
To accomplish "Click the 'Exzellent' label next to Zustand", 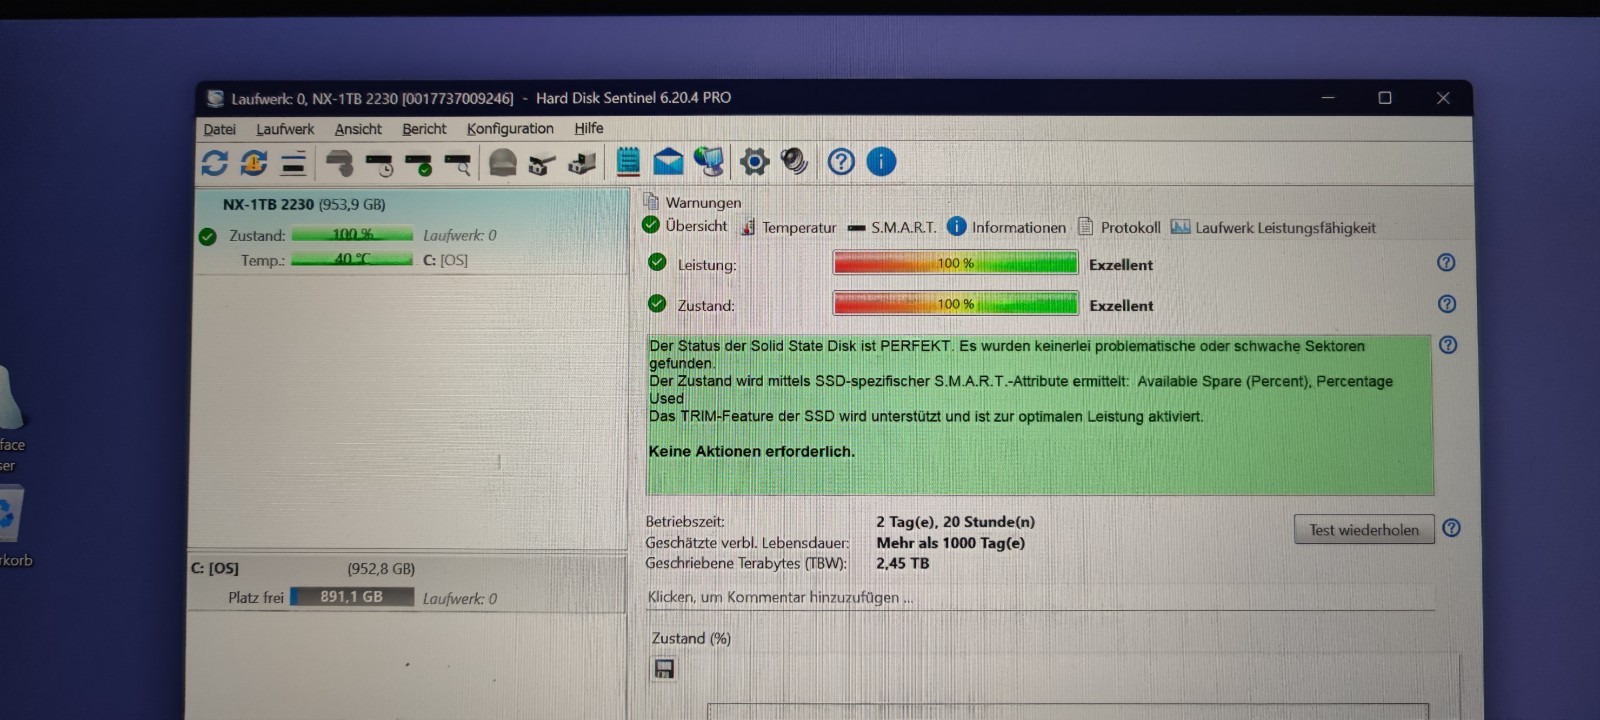I will [x=1121, y=306].
